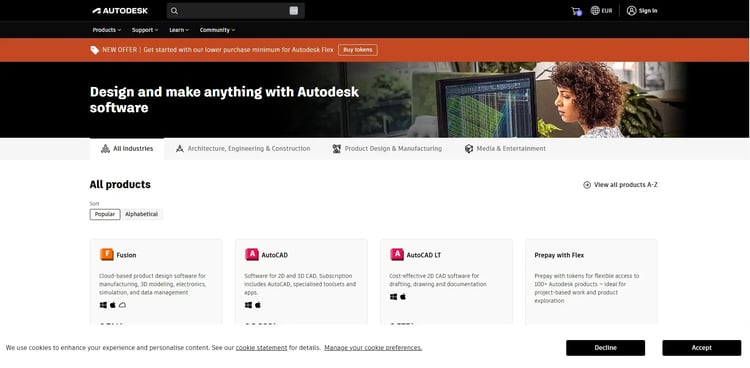Click the cloud icon on Fusion card
Viewport: 750px width, 368px height.
point(122,305)
